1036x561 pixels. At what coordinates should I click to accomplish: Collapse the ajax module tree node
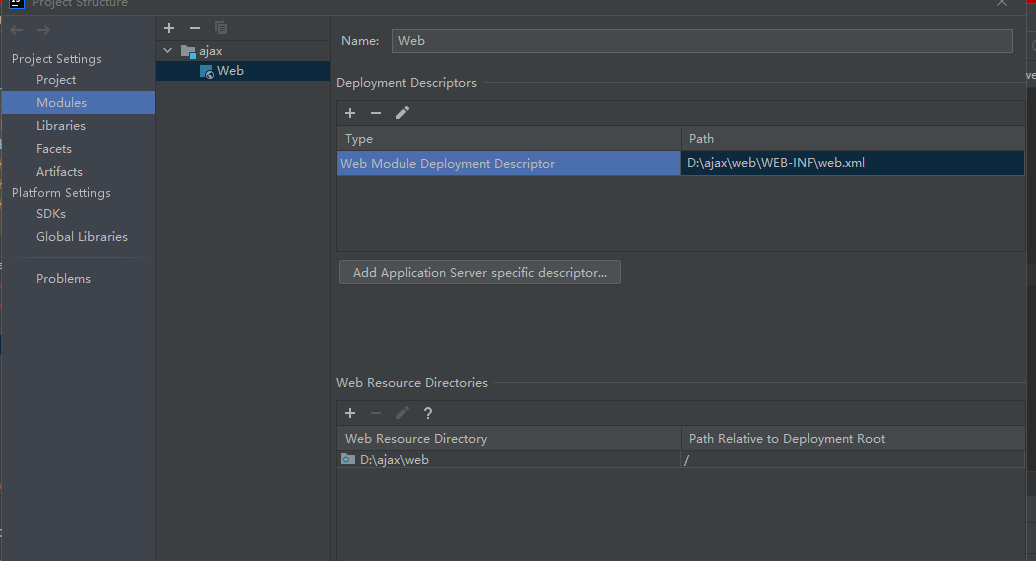point(168,50)
